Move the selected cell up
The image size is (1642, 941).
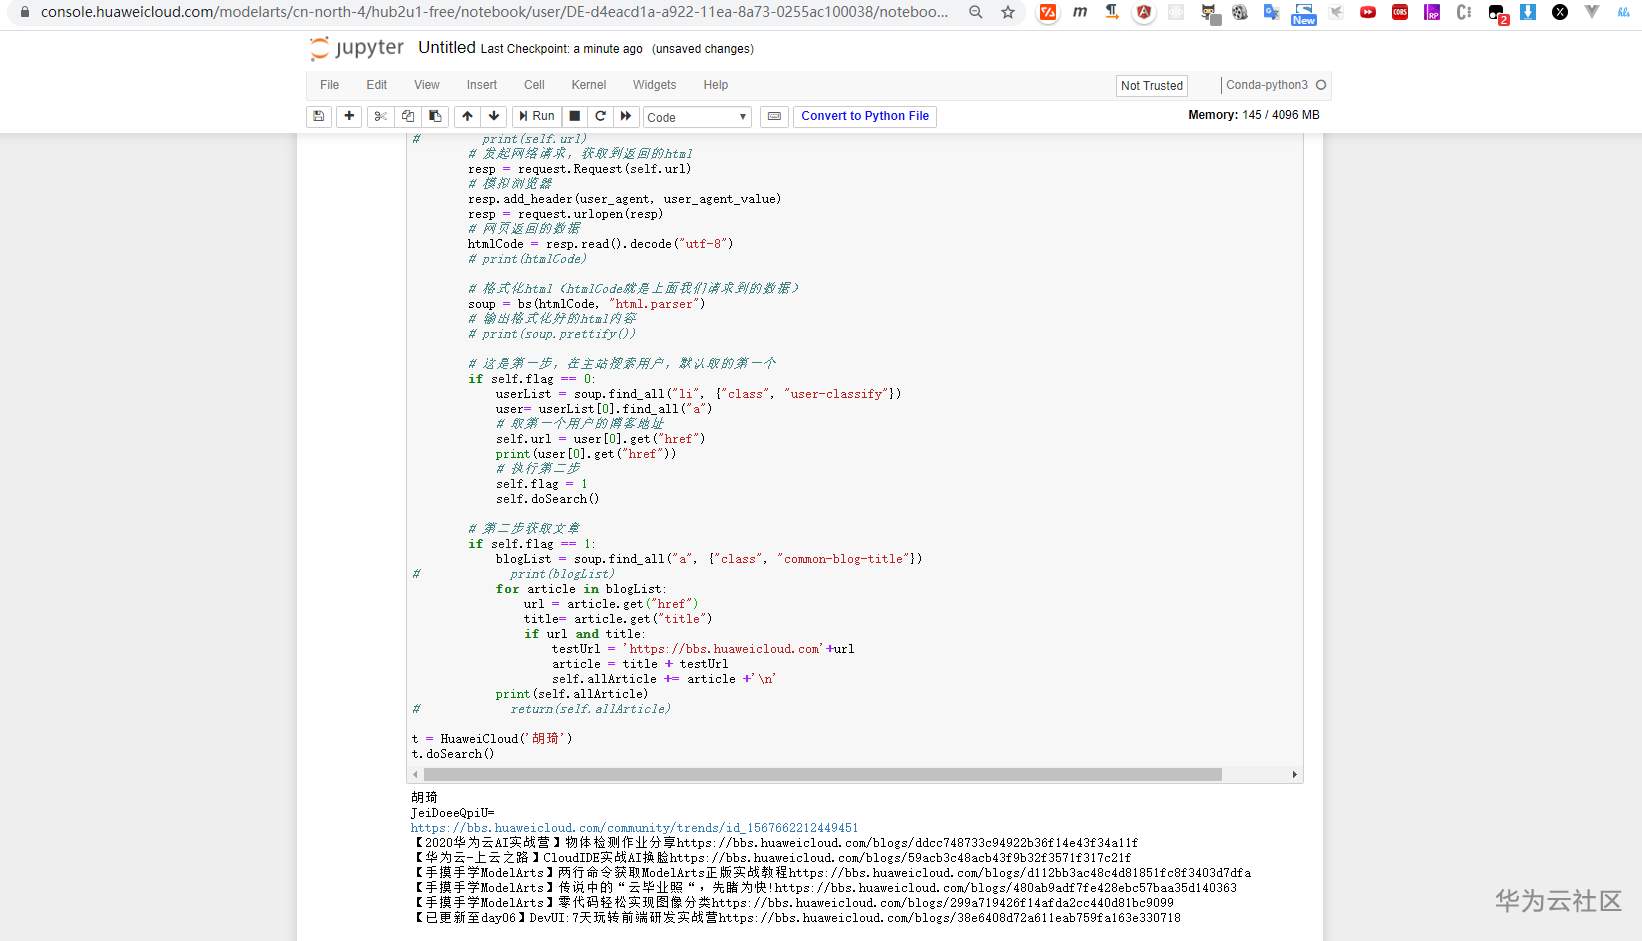[x=467, y=116]
